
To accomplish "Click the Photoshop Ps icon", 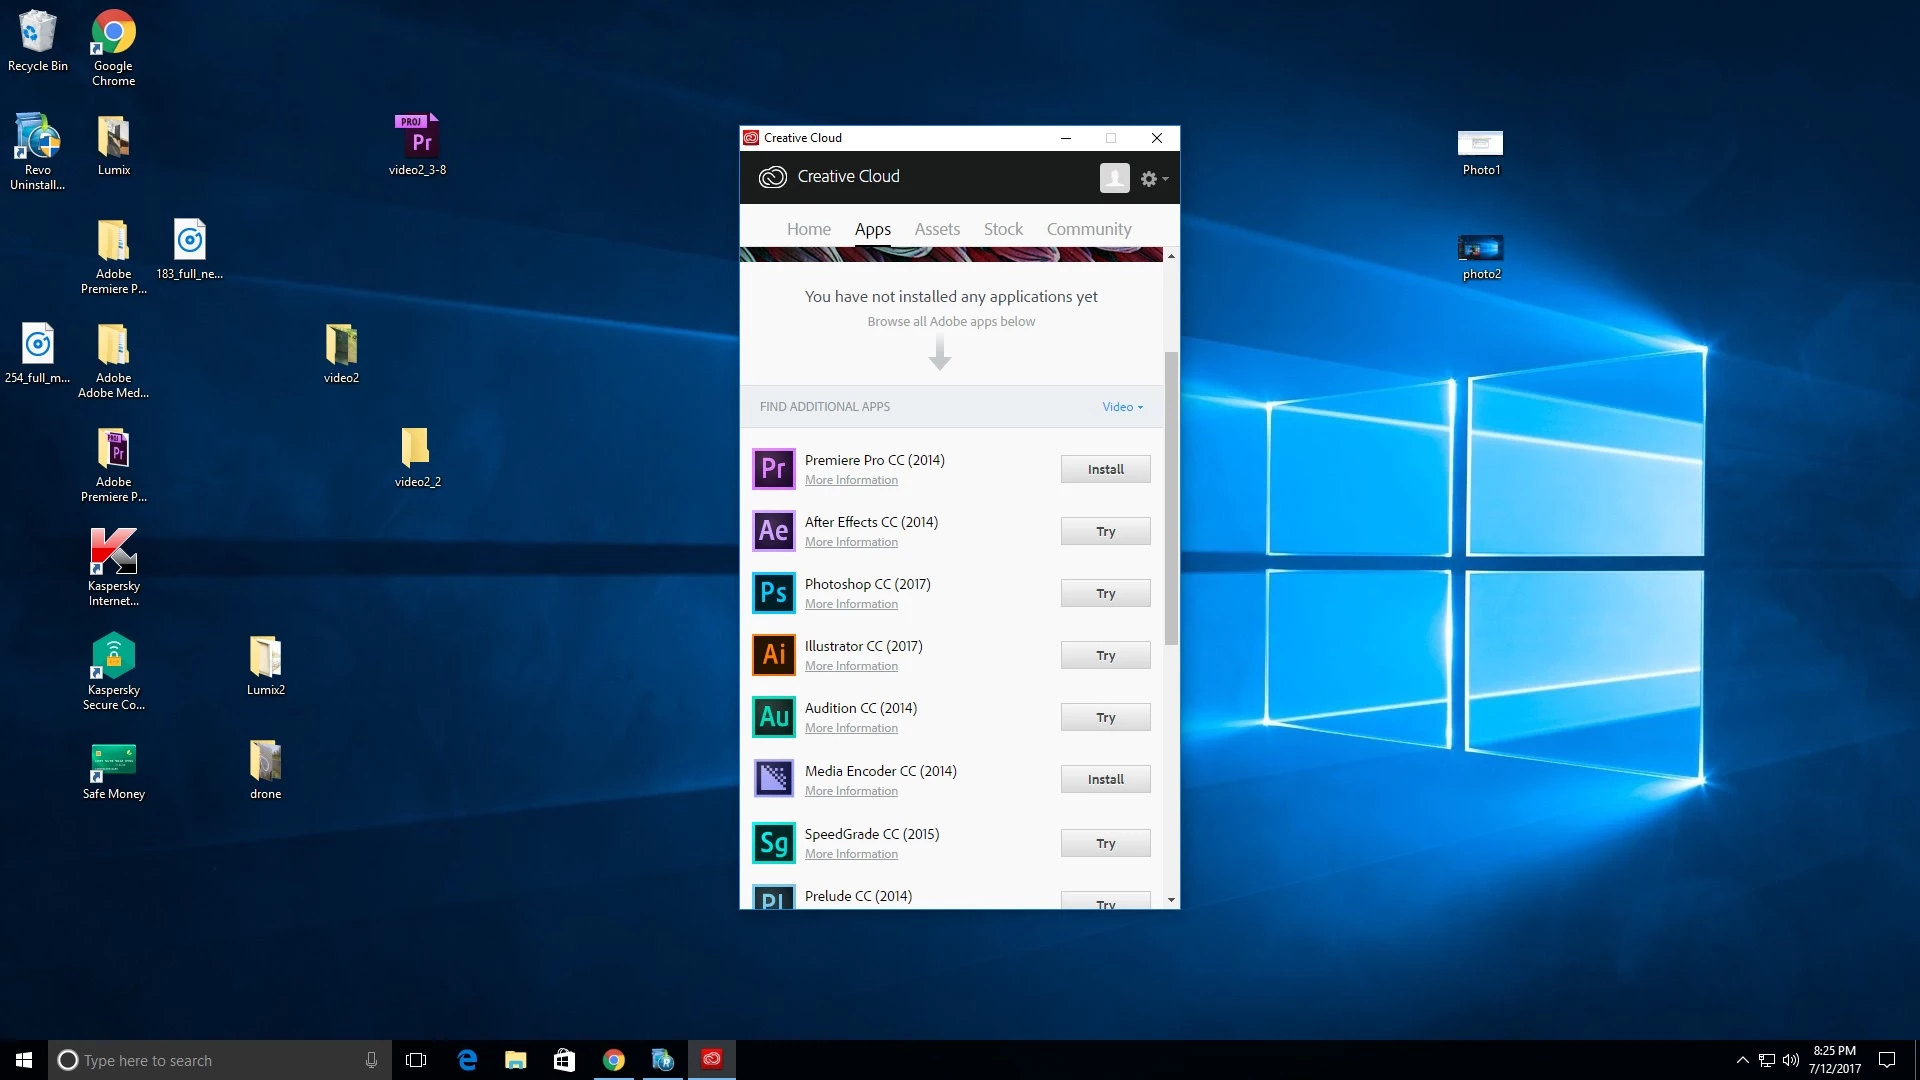I will 773,593.
